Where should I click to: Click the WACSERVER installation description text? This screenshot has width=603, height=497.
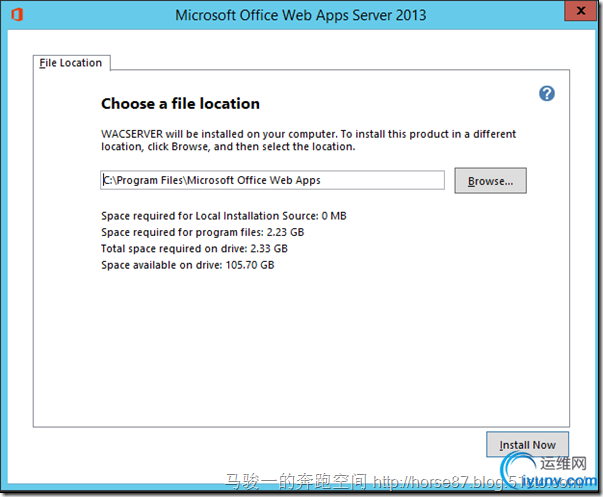click(308, 140)
